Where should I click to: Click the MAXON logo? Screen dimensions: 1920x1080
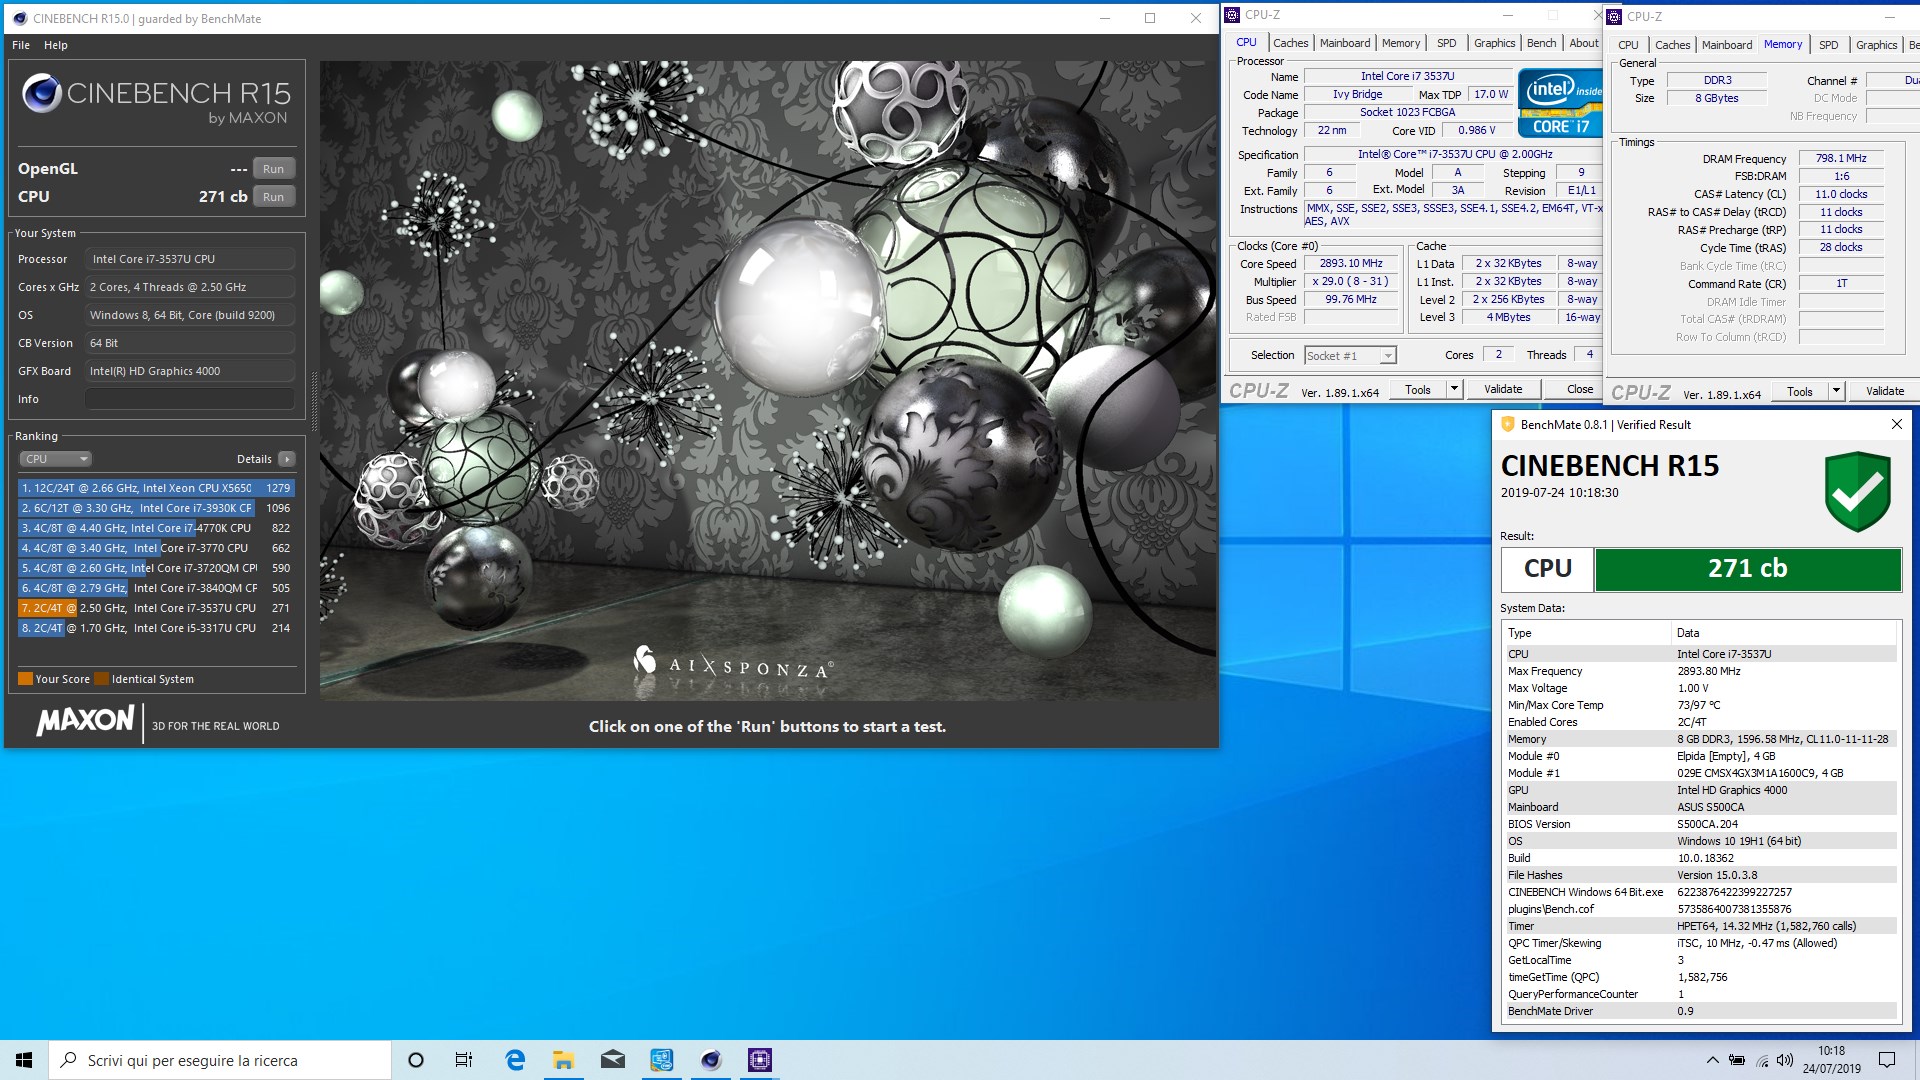coord(86,720)
